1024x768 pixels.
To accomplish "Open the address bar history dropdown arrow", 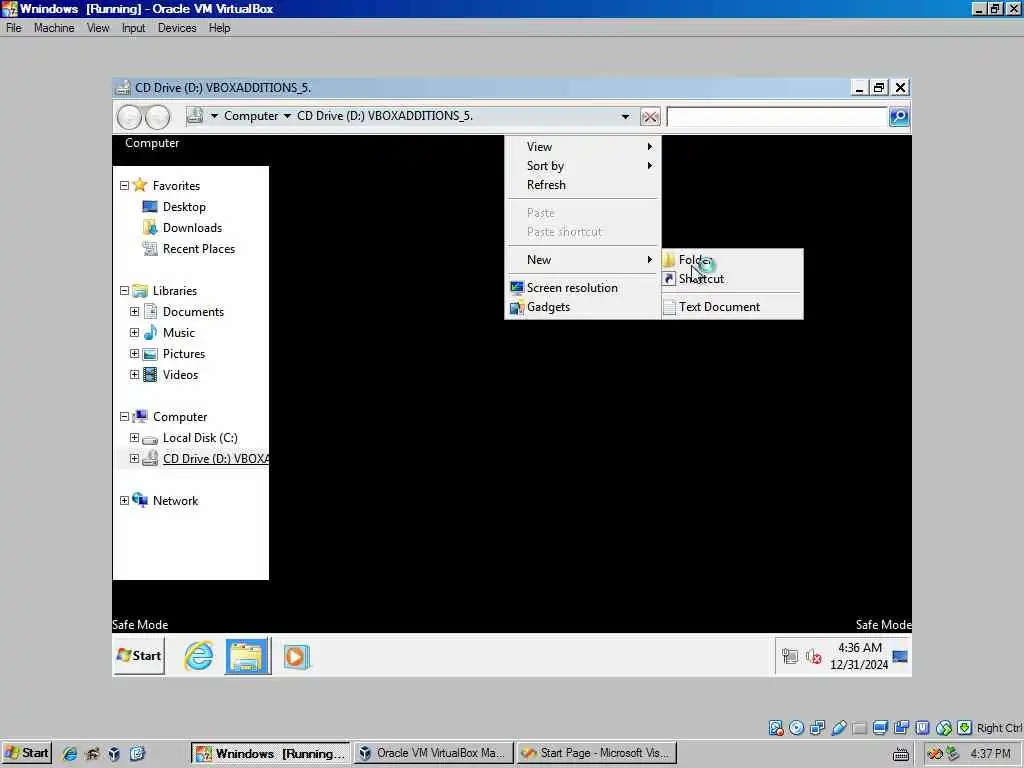I will tap(625, 117).
